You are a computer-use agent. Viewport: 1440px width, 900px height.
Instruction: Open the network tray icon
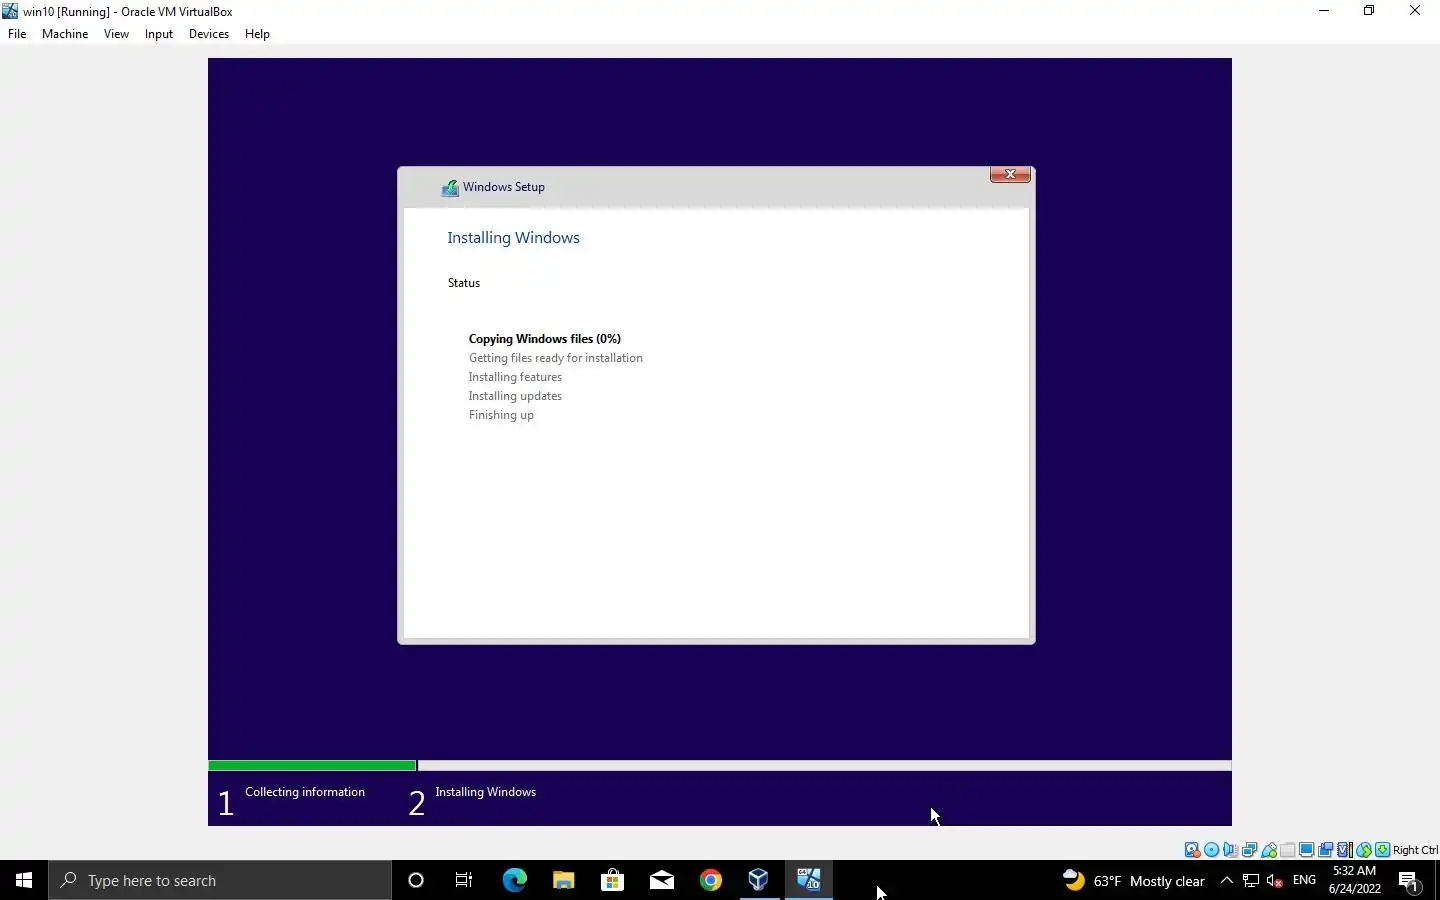click(1251, 880)
